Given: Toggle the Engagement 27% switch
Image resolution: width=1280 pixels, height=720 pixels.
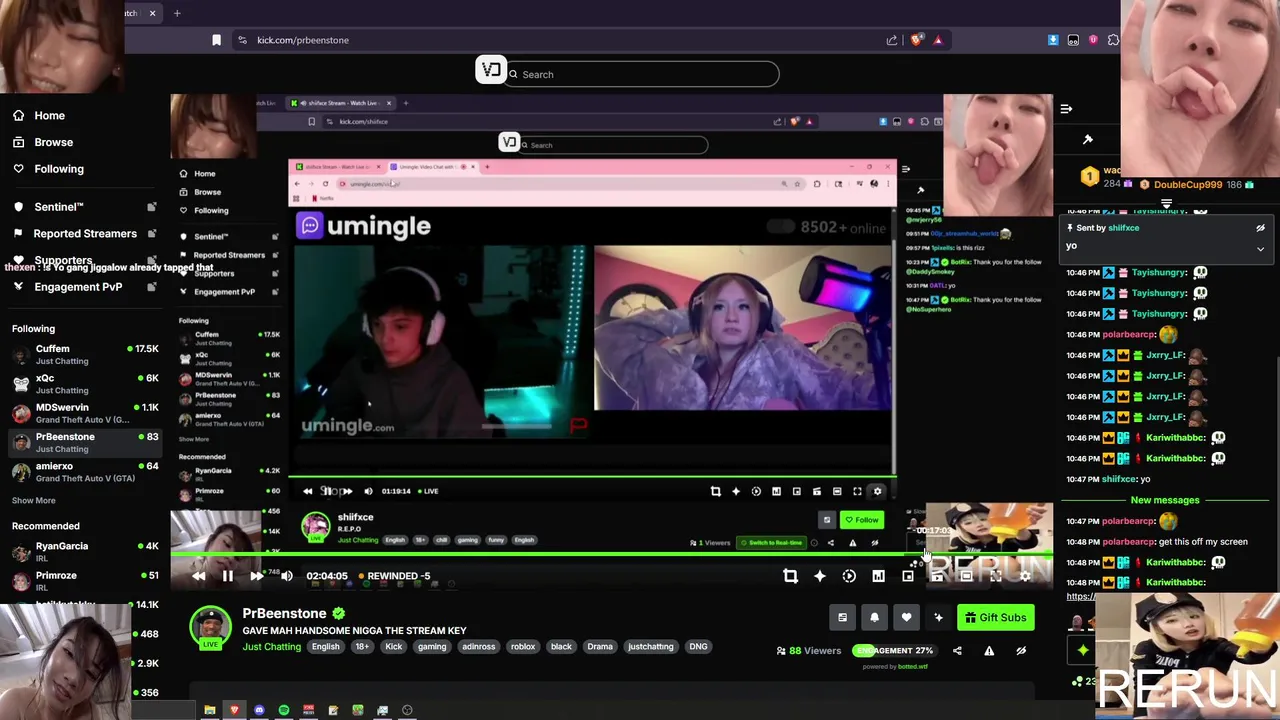Looking at the screenshot, I should 895,651.
